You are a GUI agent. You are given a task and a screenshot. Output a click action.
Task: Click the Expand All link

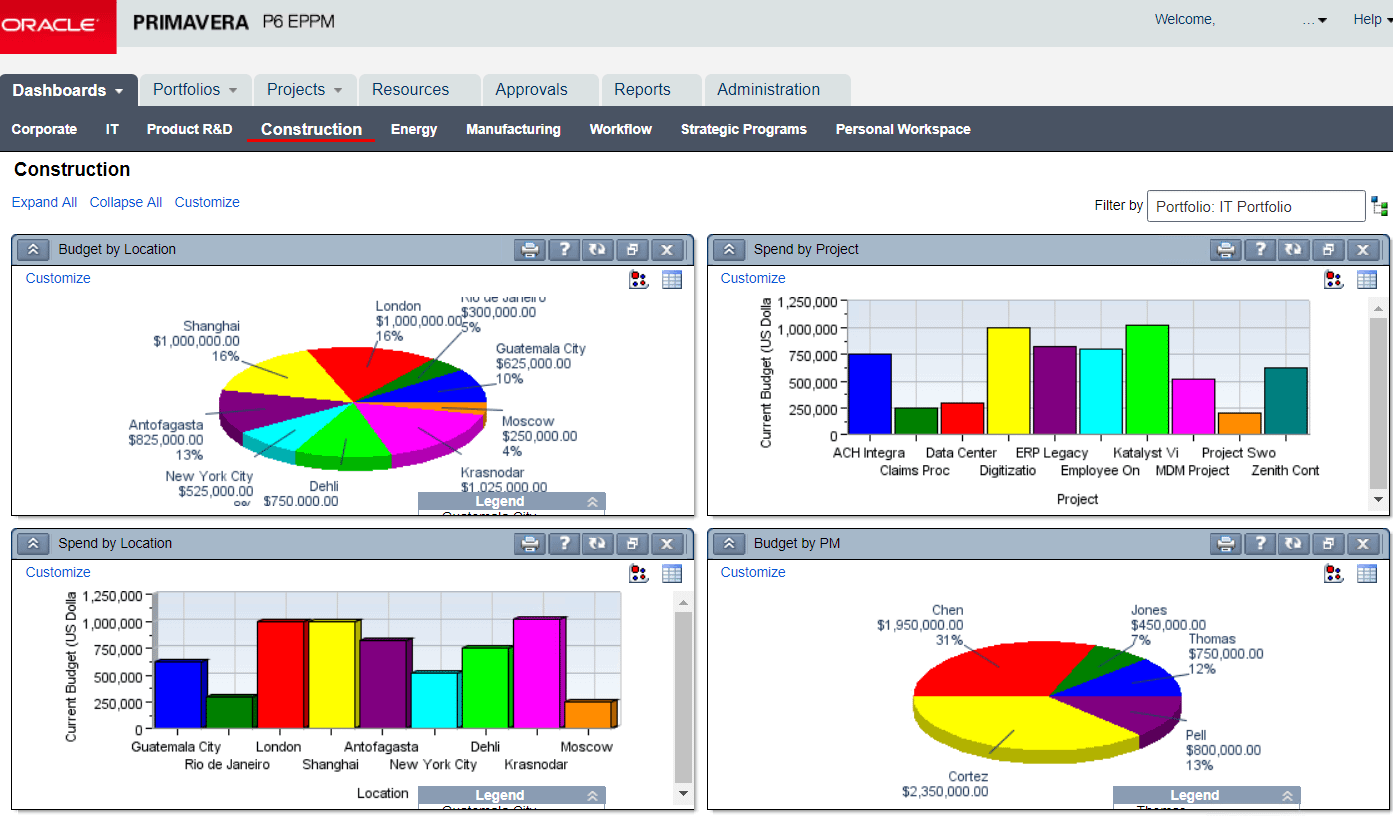(44, 202)
